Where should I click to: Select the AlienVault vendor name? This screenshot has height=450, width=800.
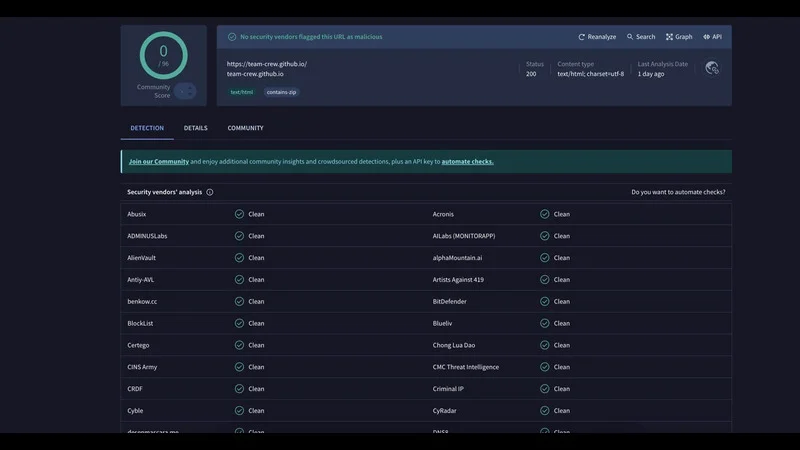tap(141, 258)
